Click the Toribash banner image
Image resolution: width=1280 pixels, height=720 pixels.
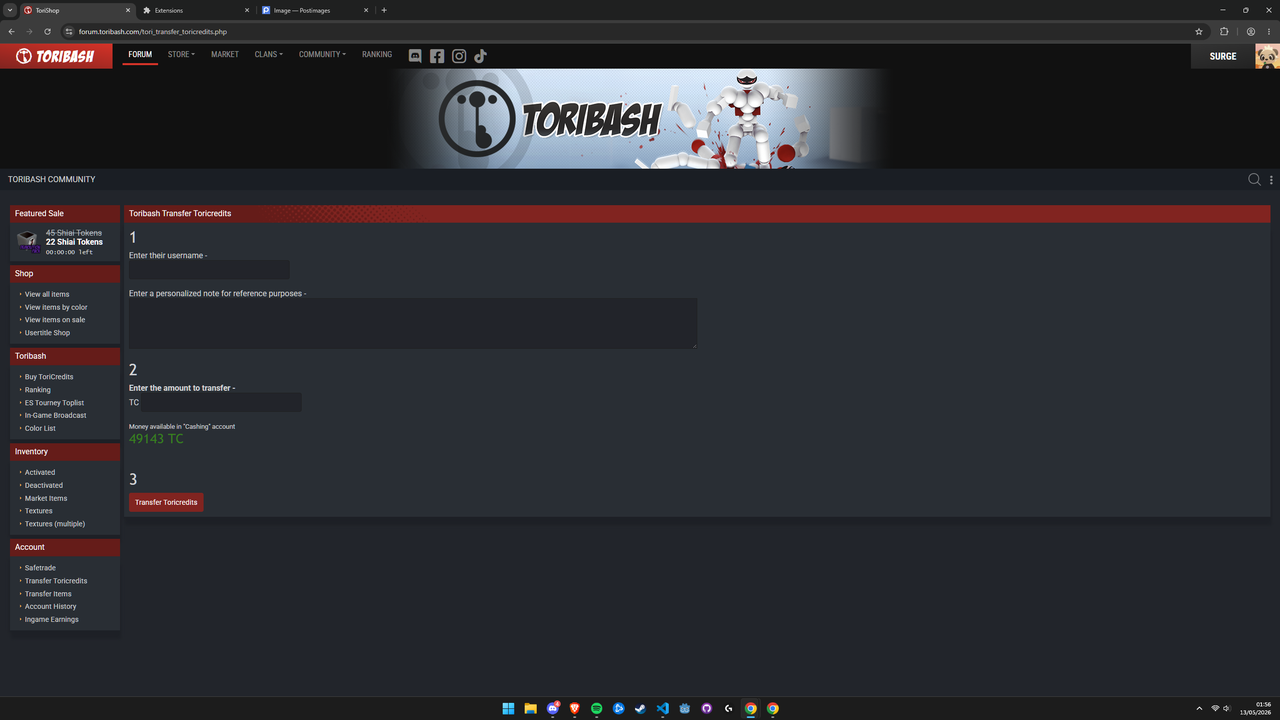[x=640, y=118]
